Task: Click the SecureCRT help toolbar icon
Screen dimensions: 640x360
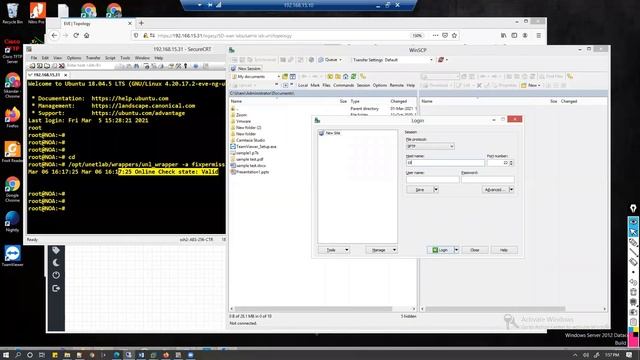Action: pos(196,66)
